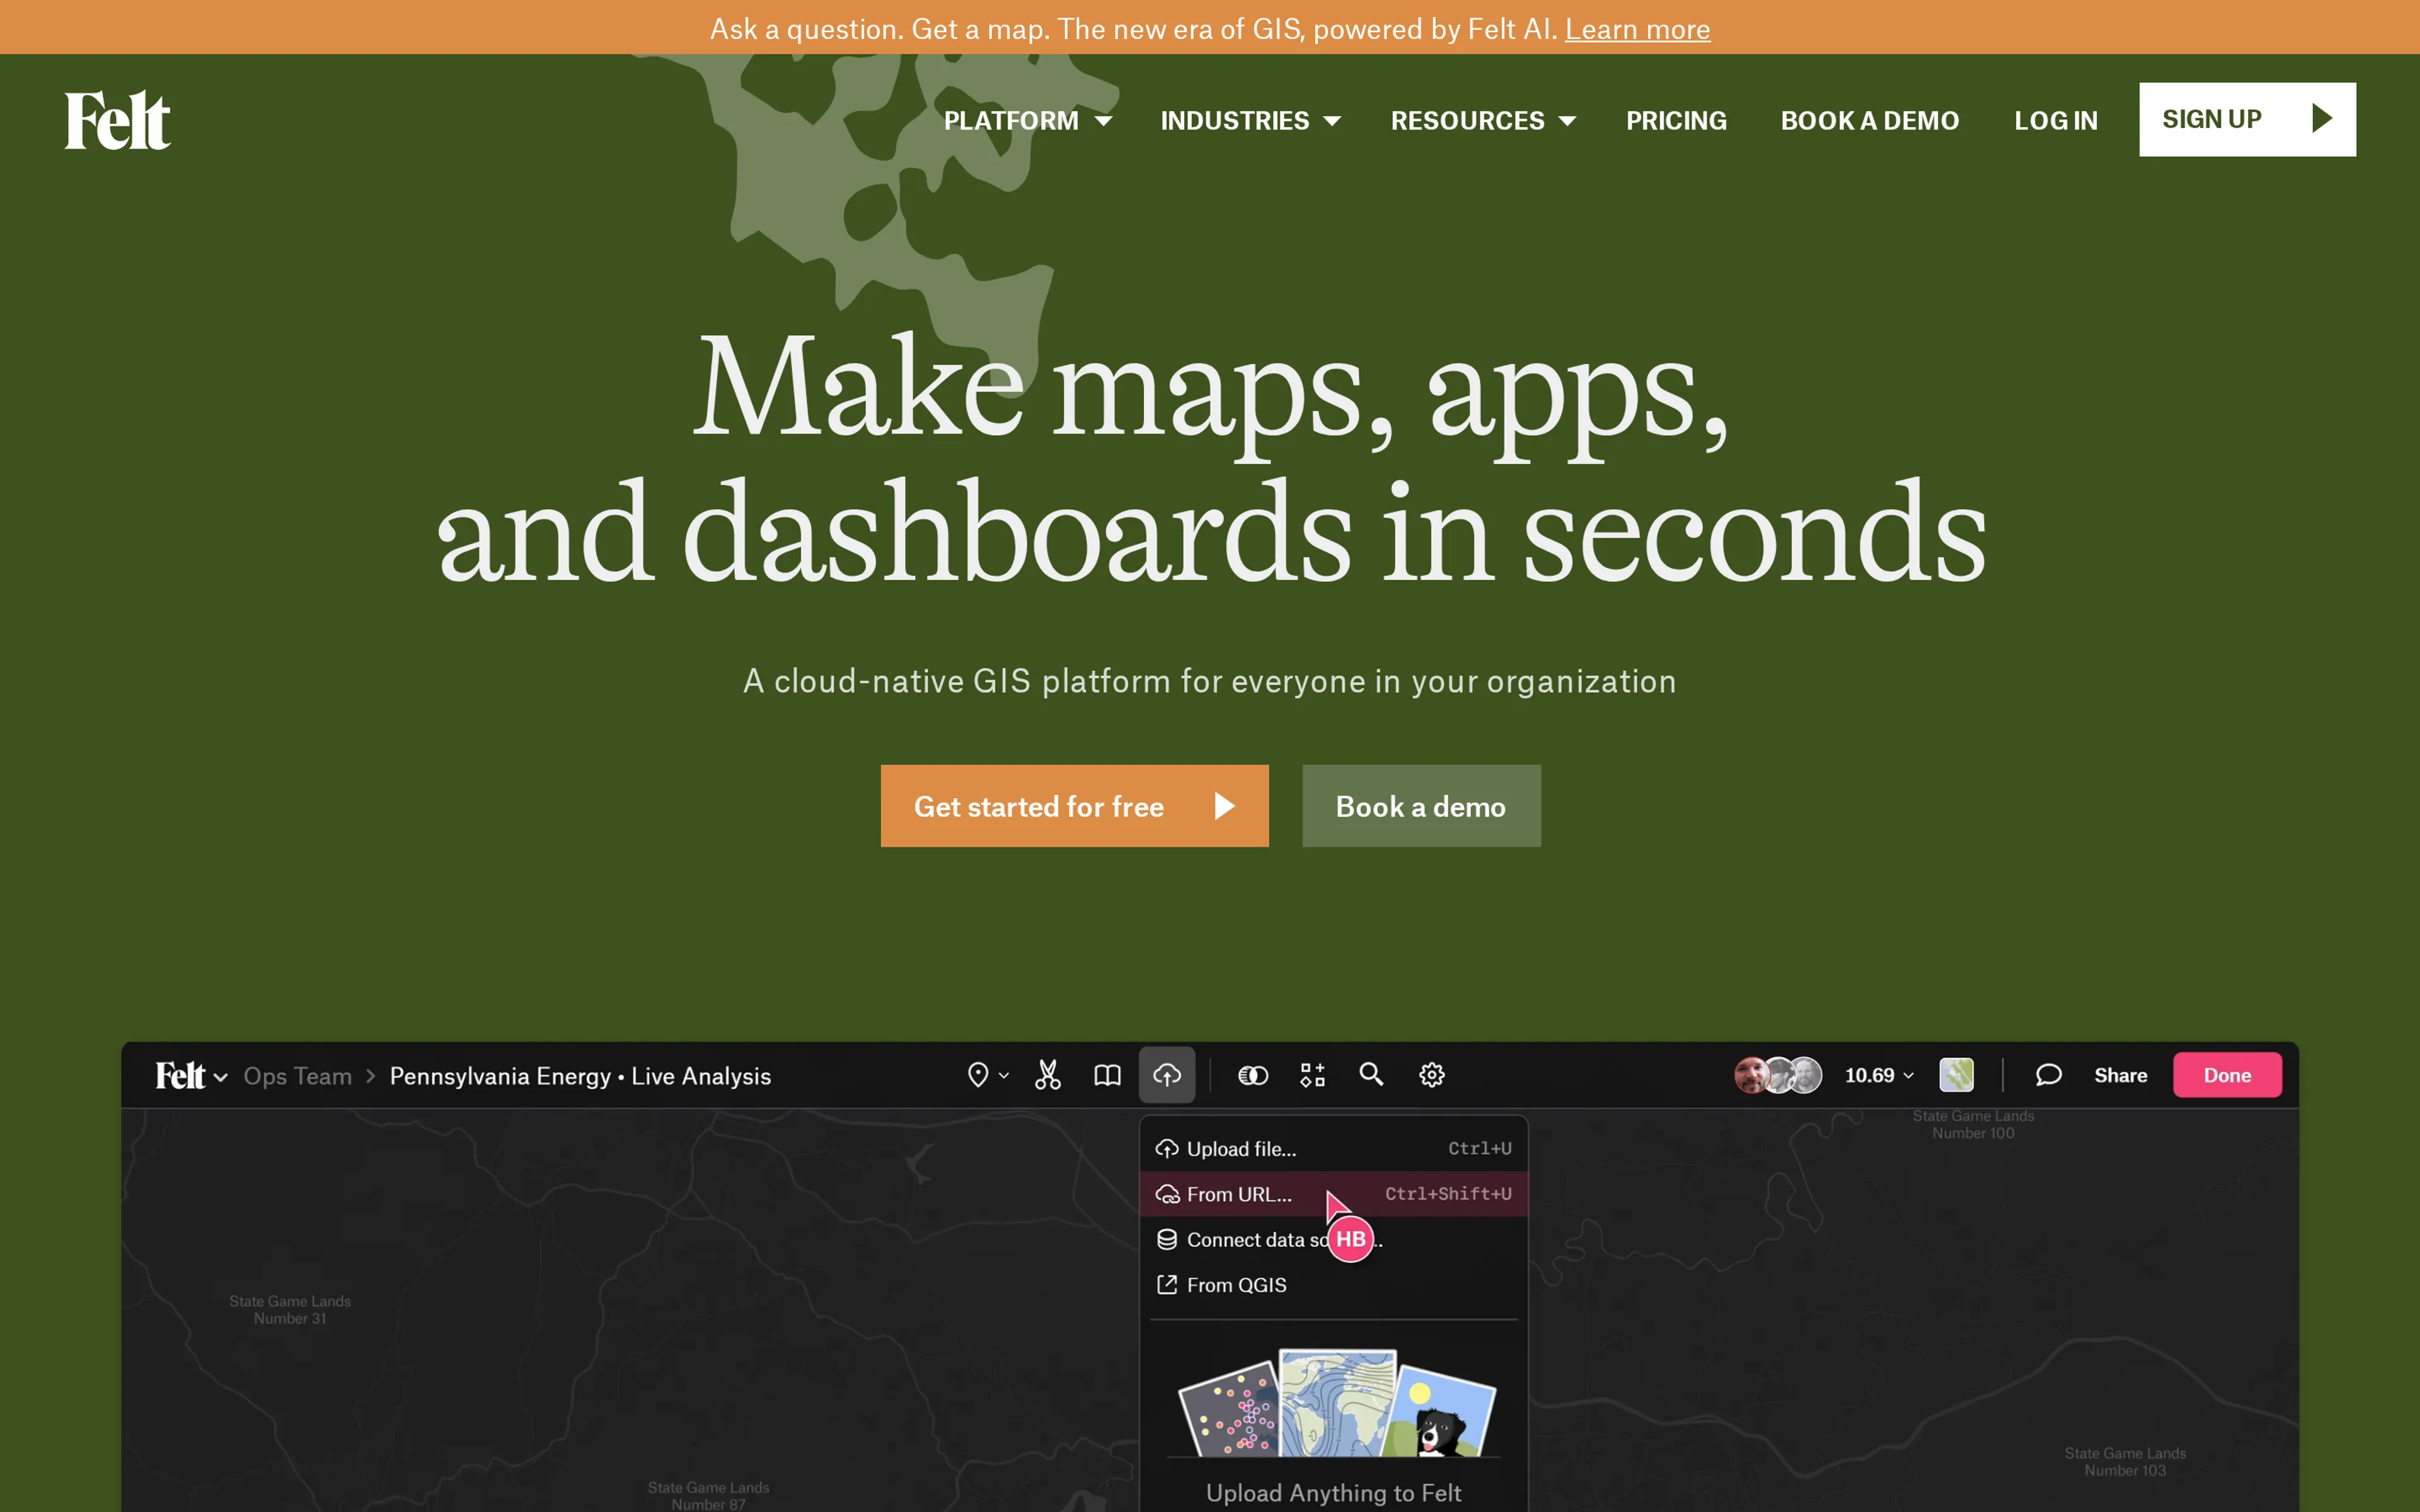Viewport: 2420px width, 1512px height.
Task: Select From QGIS menu entry
Action: (x=1333, y=1285)
